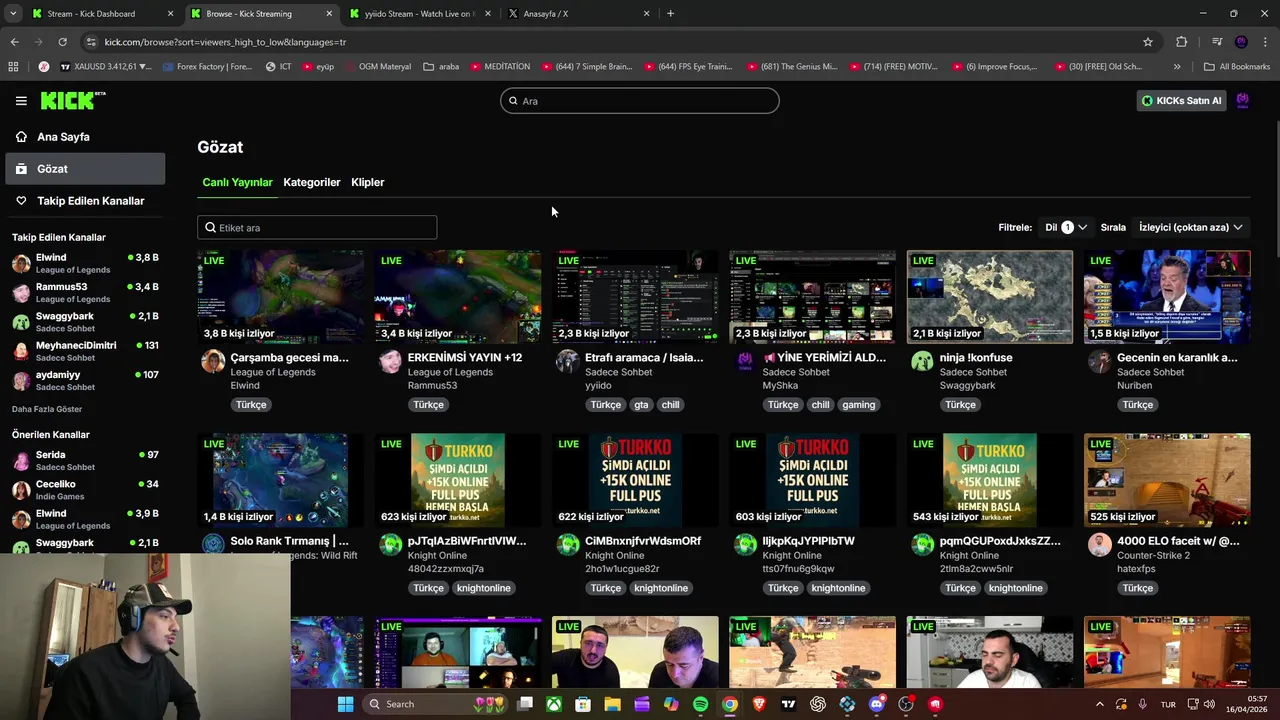
Task: Click the gaming tag under MyShka stream
Action: pos(858,405)
